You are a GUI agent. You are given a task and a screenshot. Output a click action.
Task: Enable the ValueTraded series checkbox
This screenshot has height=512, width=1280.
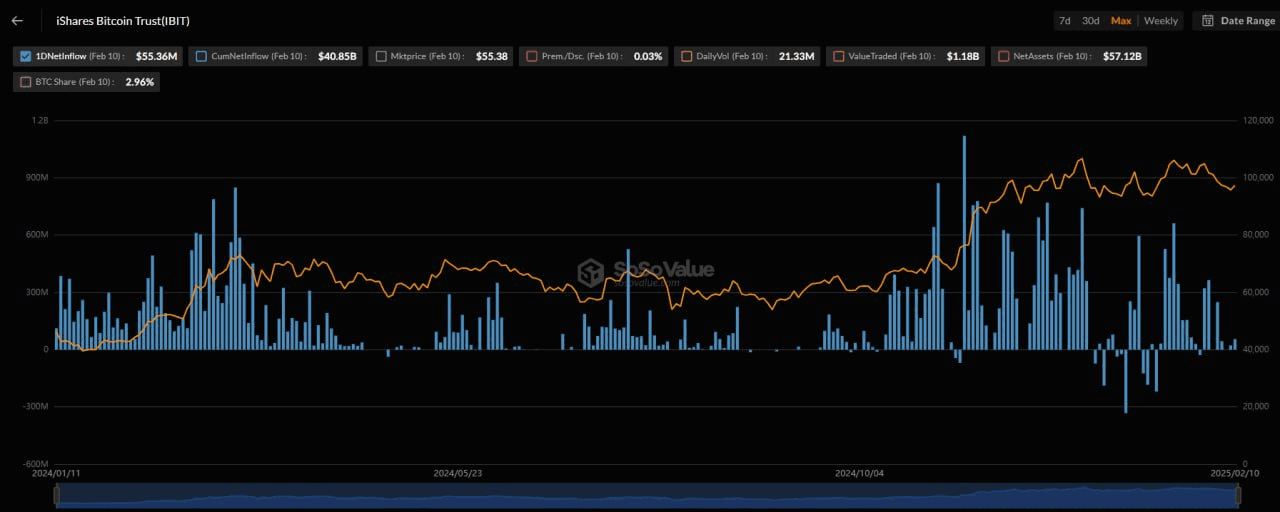[x=838, y=56]
